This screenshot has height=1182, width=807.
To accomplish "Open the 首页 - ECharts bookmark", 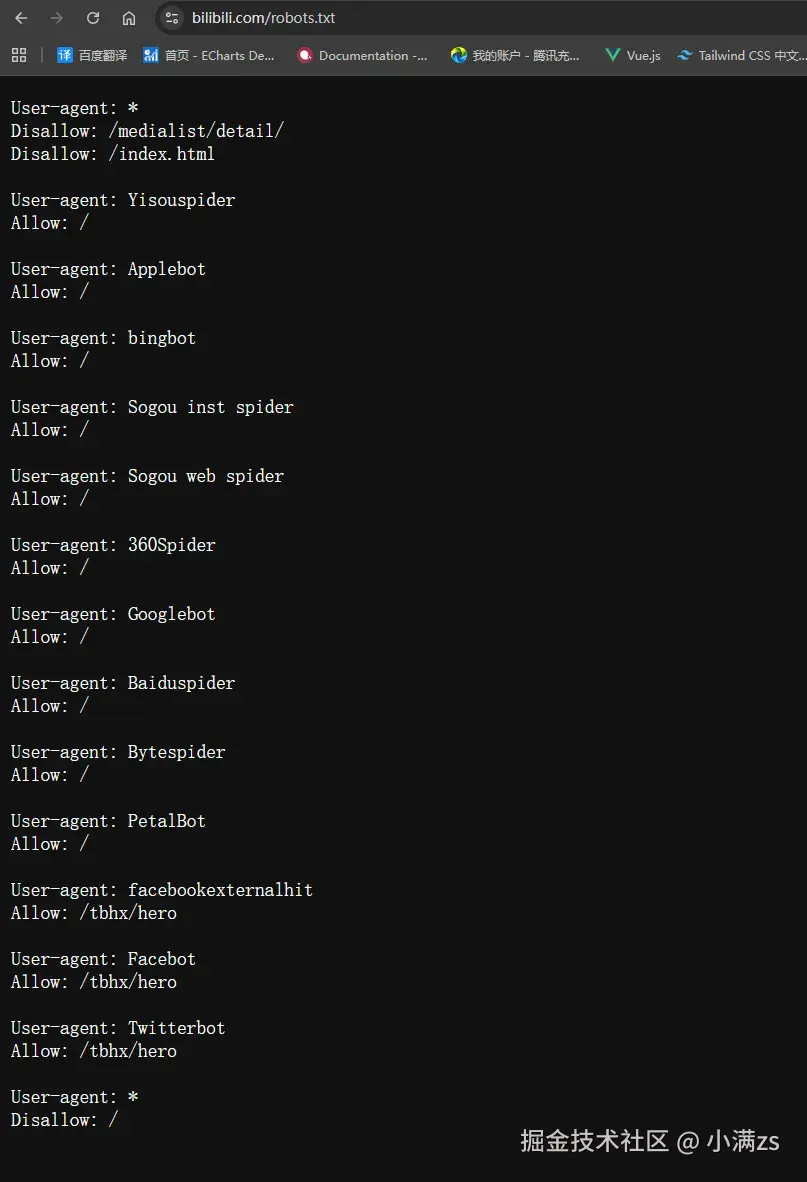I will click(x=209, y=55).
